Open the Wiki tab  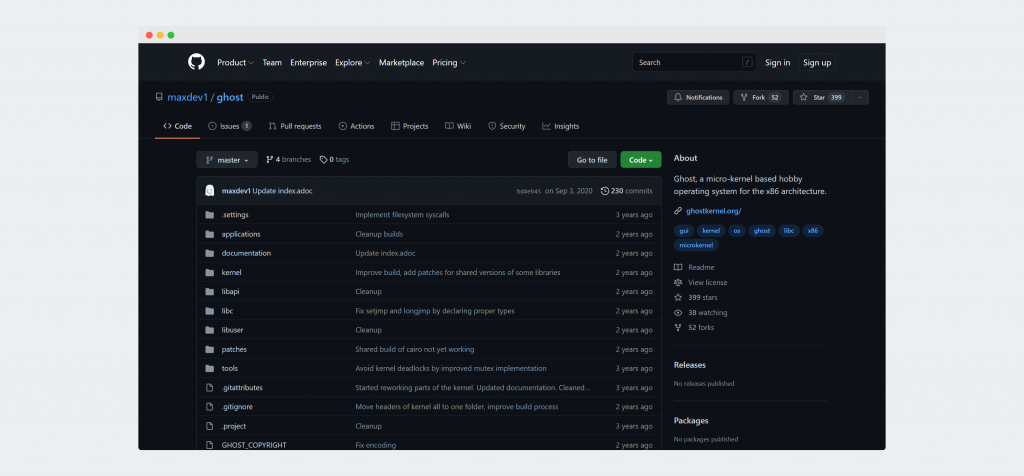(458, 126)
